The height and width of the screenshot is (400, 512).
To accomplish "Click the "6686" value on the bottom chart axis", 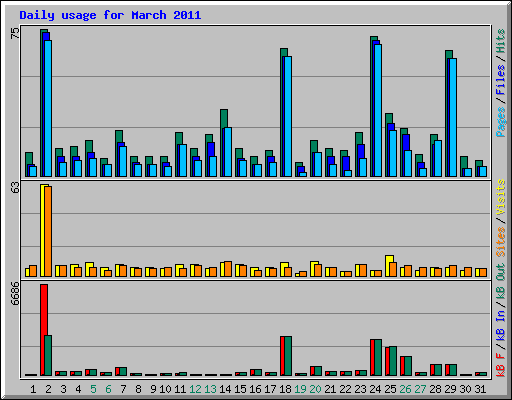I will (x=15, y=293).
